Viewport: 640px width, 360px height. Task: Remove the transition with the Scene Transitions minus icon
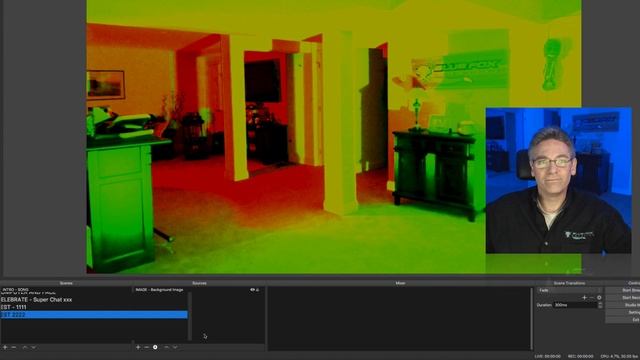point(591,298)
